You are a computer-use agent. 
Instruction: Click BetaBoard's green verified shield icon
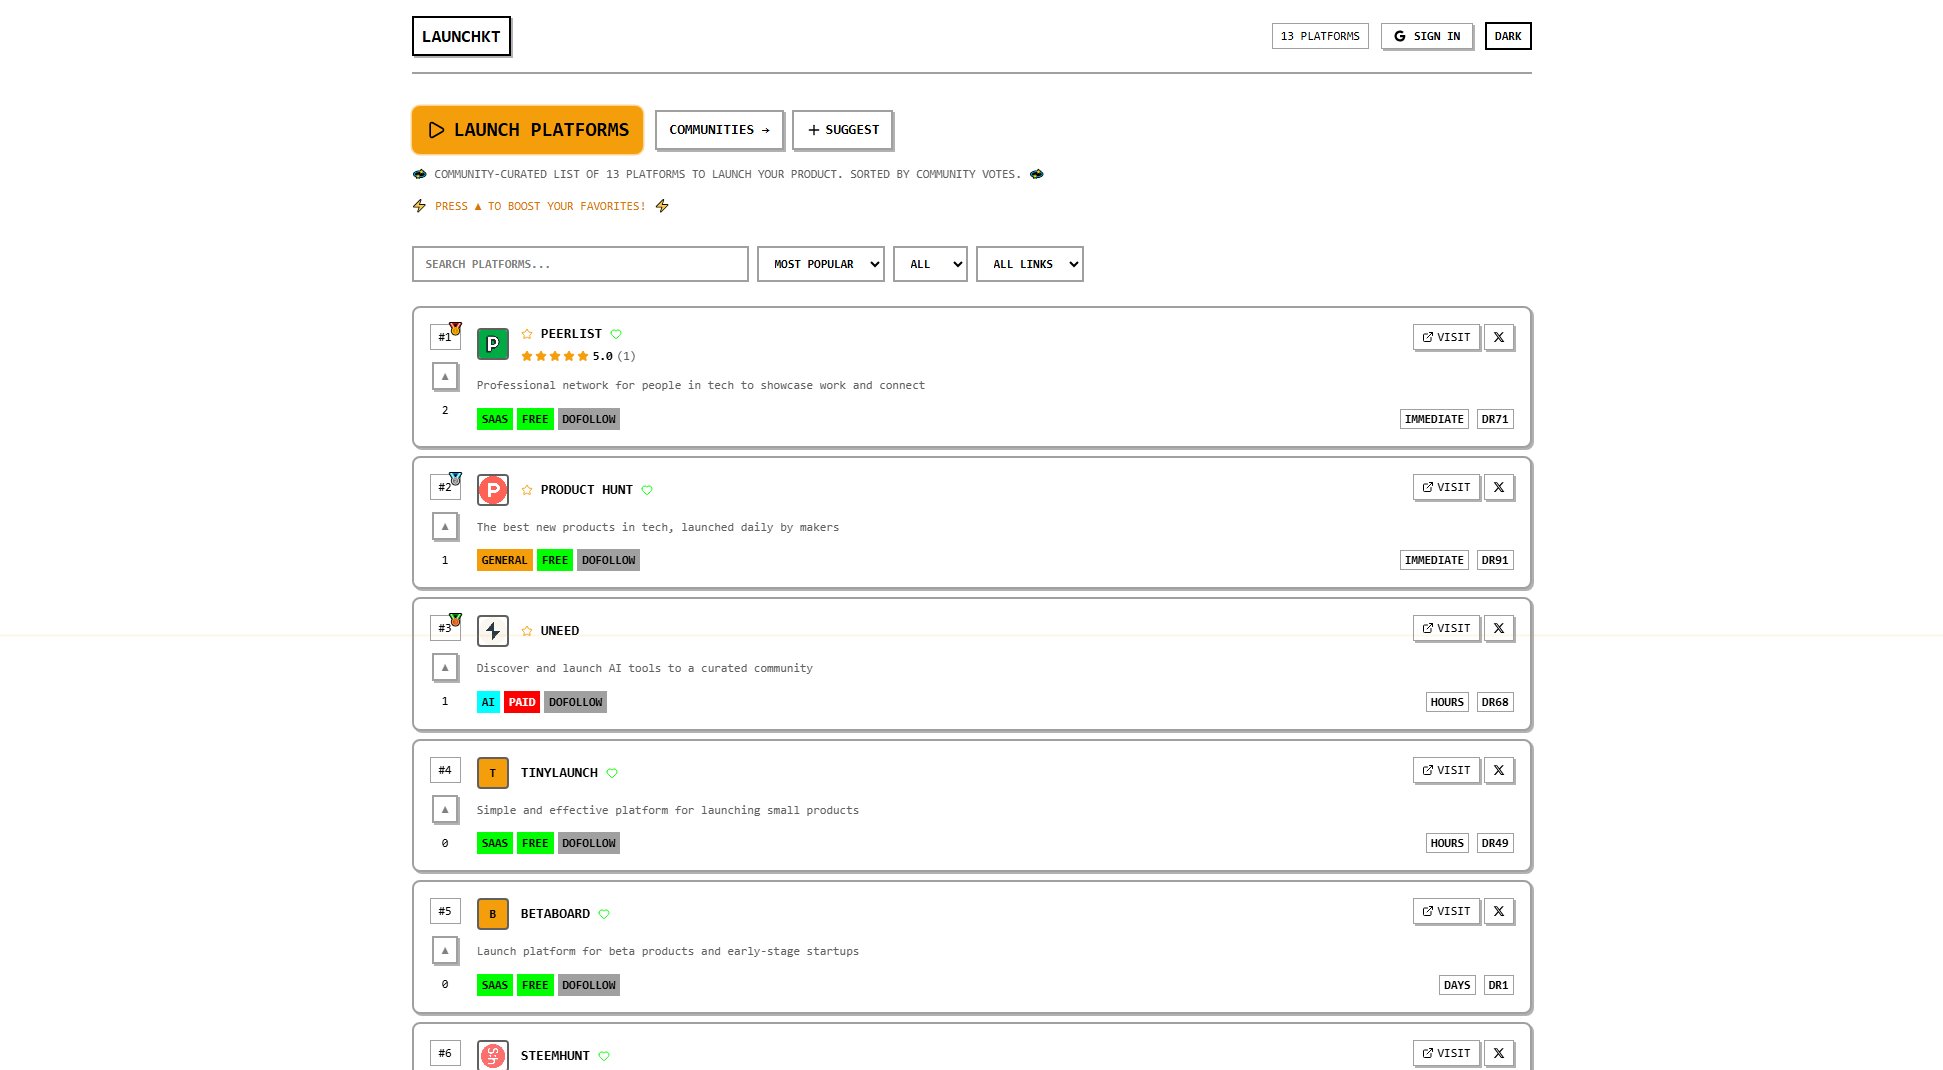604,914
